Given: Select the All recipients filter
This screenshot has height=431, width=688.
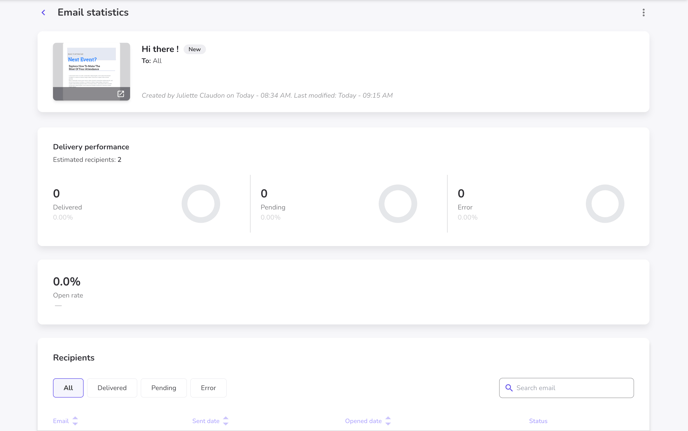Looking at the screenshot, I should [x=68, y=388].
